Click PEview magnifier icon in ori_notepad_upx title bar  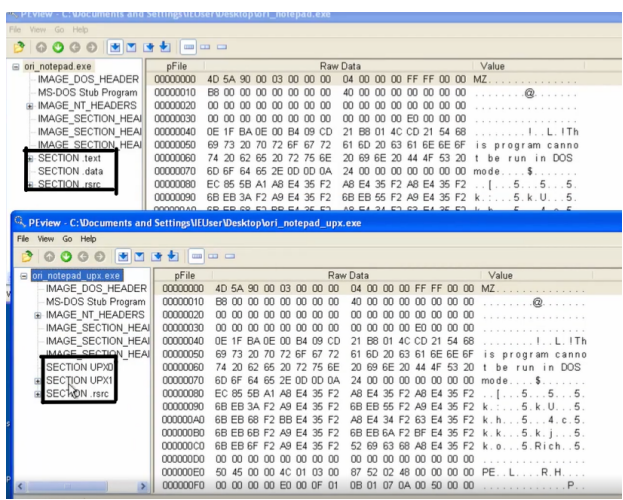pyautogui.click(x=19, y=222)
